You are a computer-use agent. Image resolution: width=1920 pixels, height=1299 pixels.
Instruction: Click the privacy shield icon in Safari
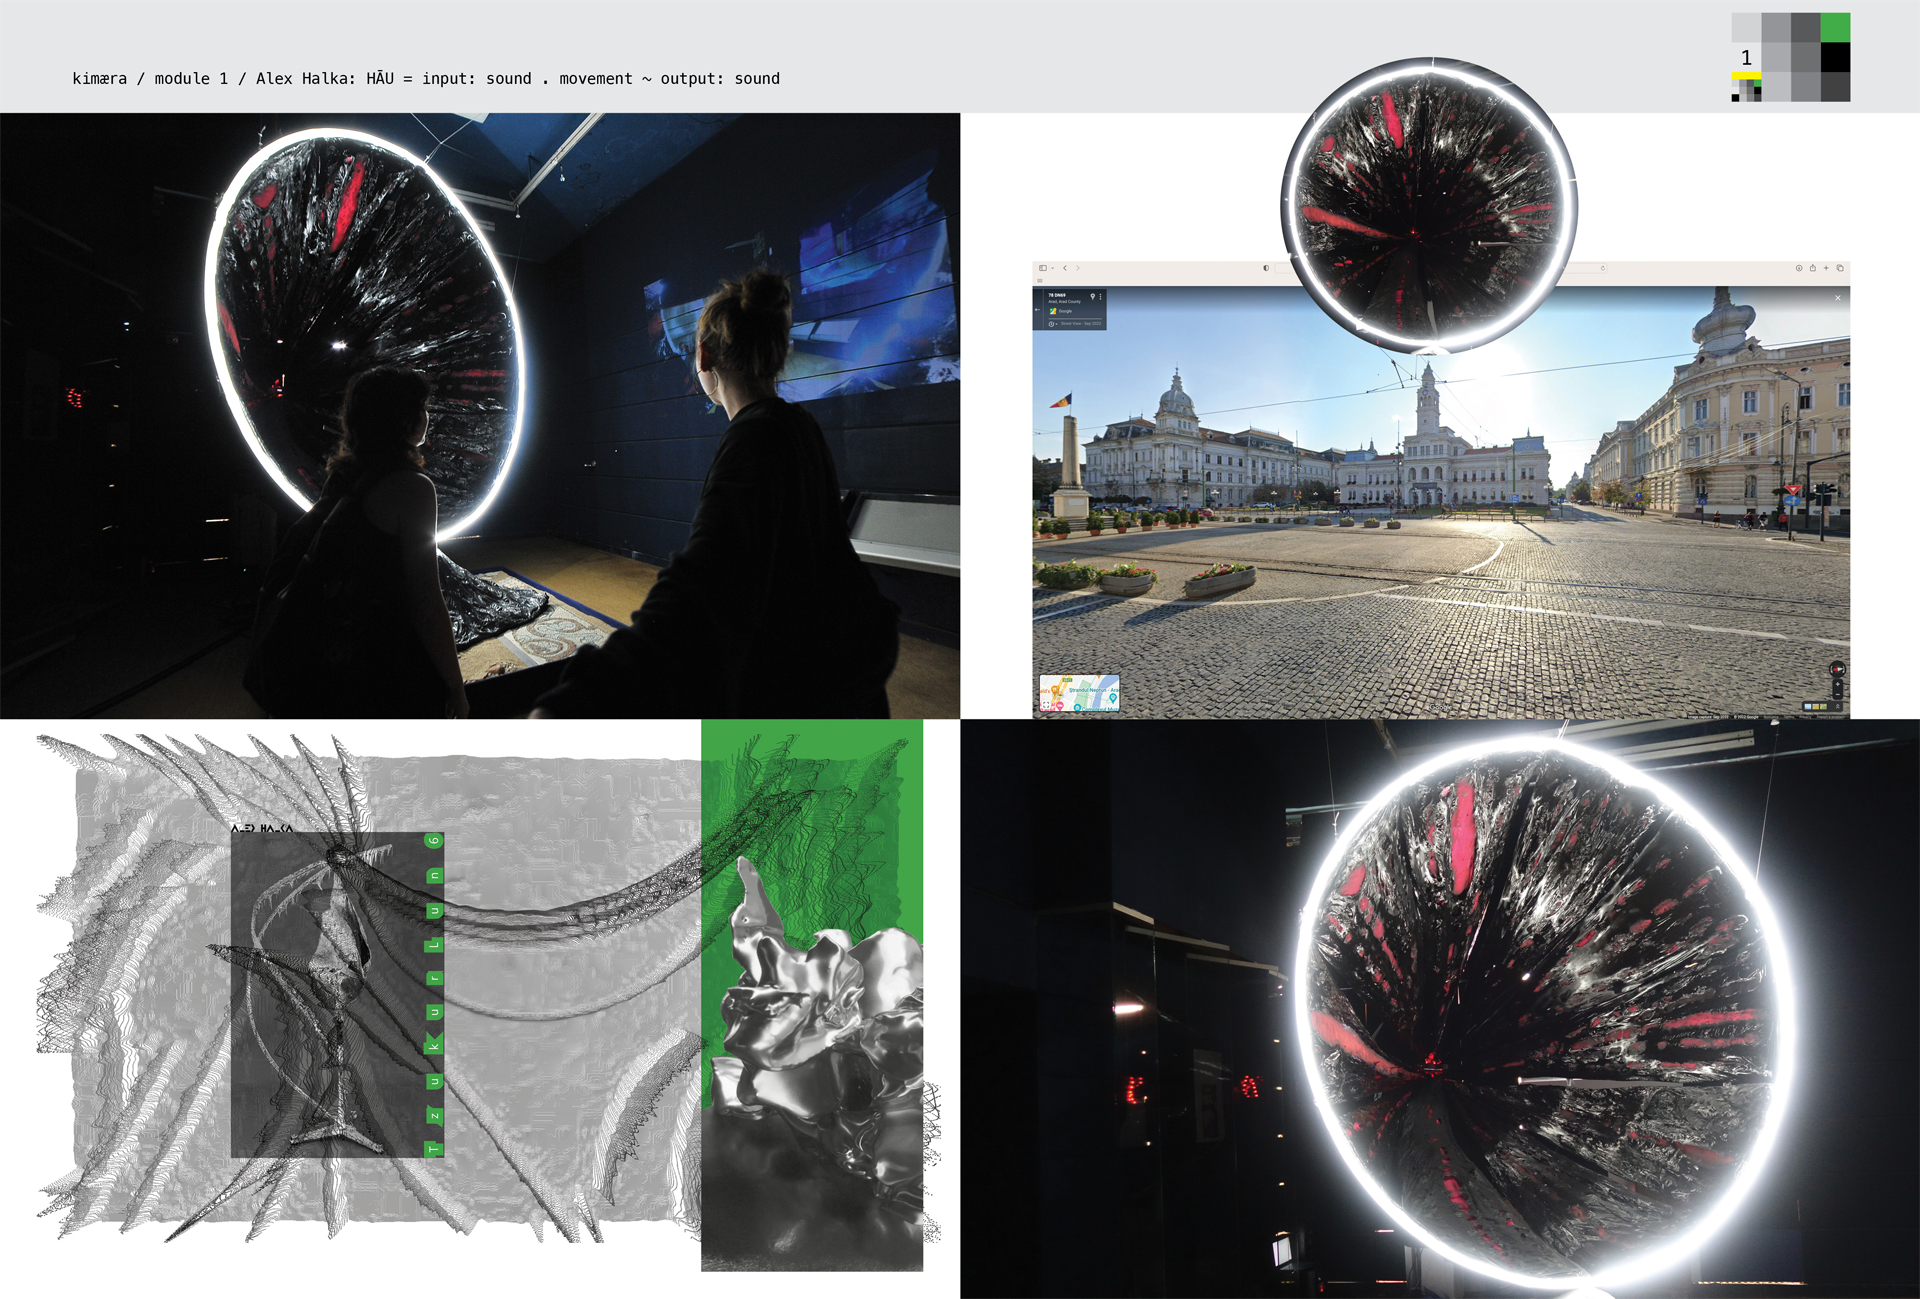(x=1266, y=268)
